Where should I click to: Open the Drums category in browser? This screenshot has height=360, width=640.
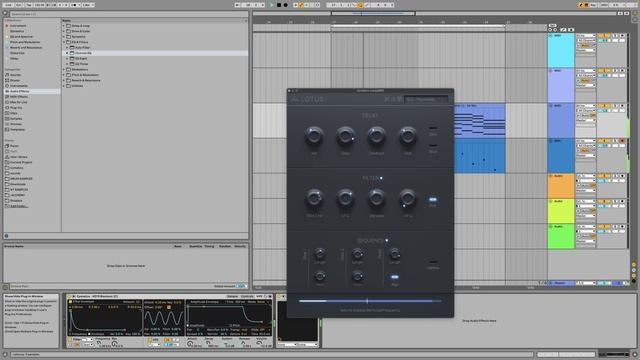pyautogui.click(x=15, y=80)
